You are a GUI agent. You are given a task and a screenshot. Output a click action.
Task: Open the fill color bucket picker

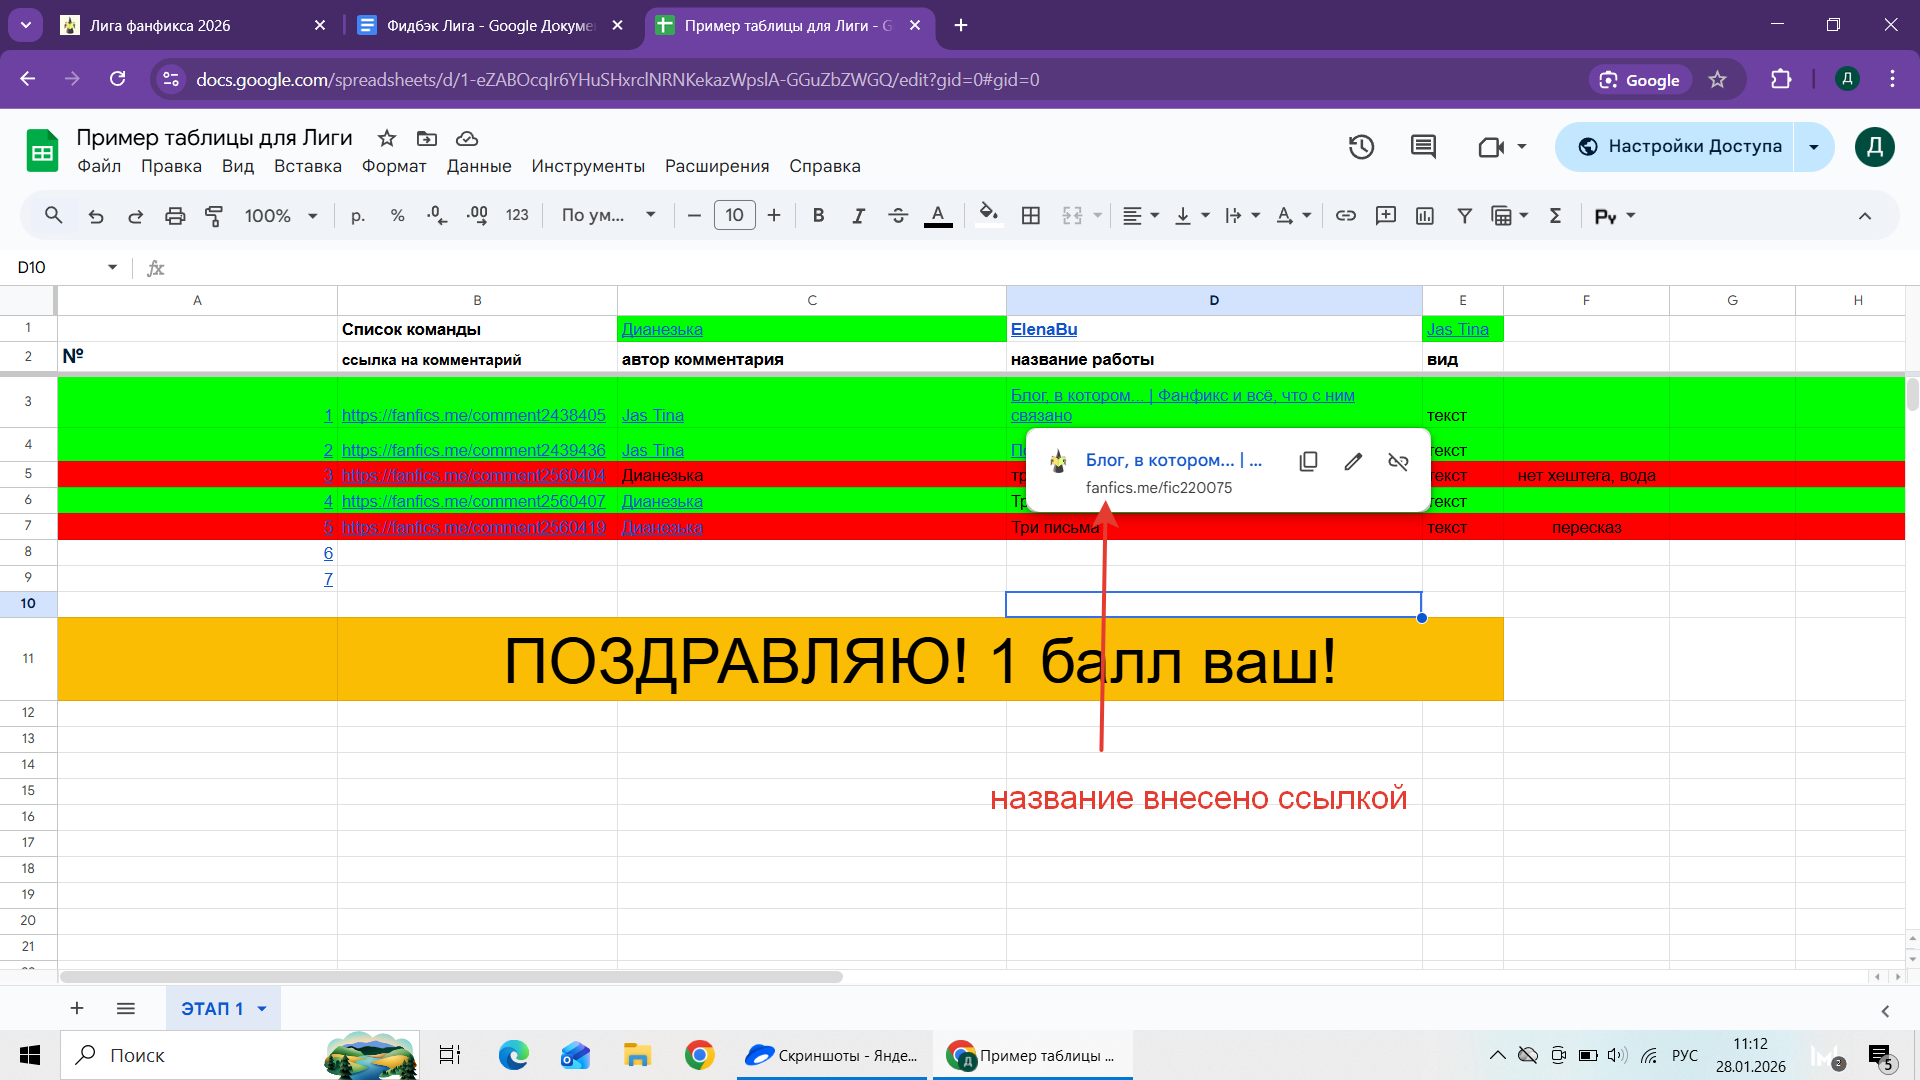tap(988, 214)
